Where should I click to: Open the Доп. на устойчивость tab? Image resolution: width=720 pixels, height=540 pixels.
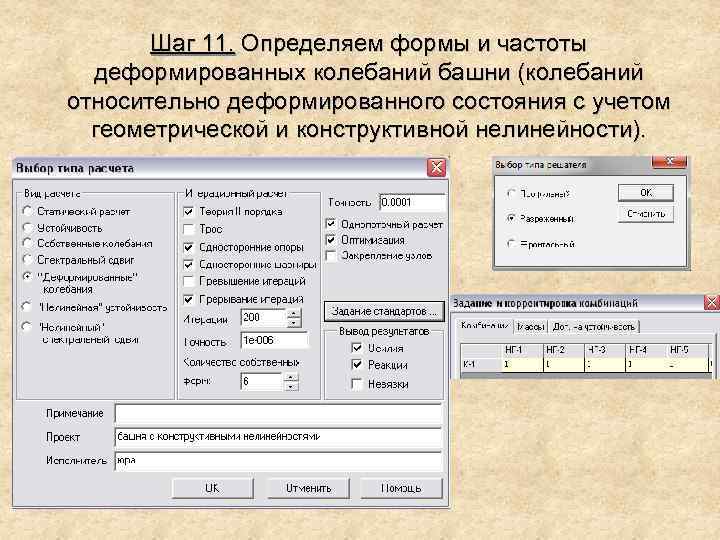click(594, 326)
